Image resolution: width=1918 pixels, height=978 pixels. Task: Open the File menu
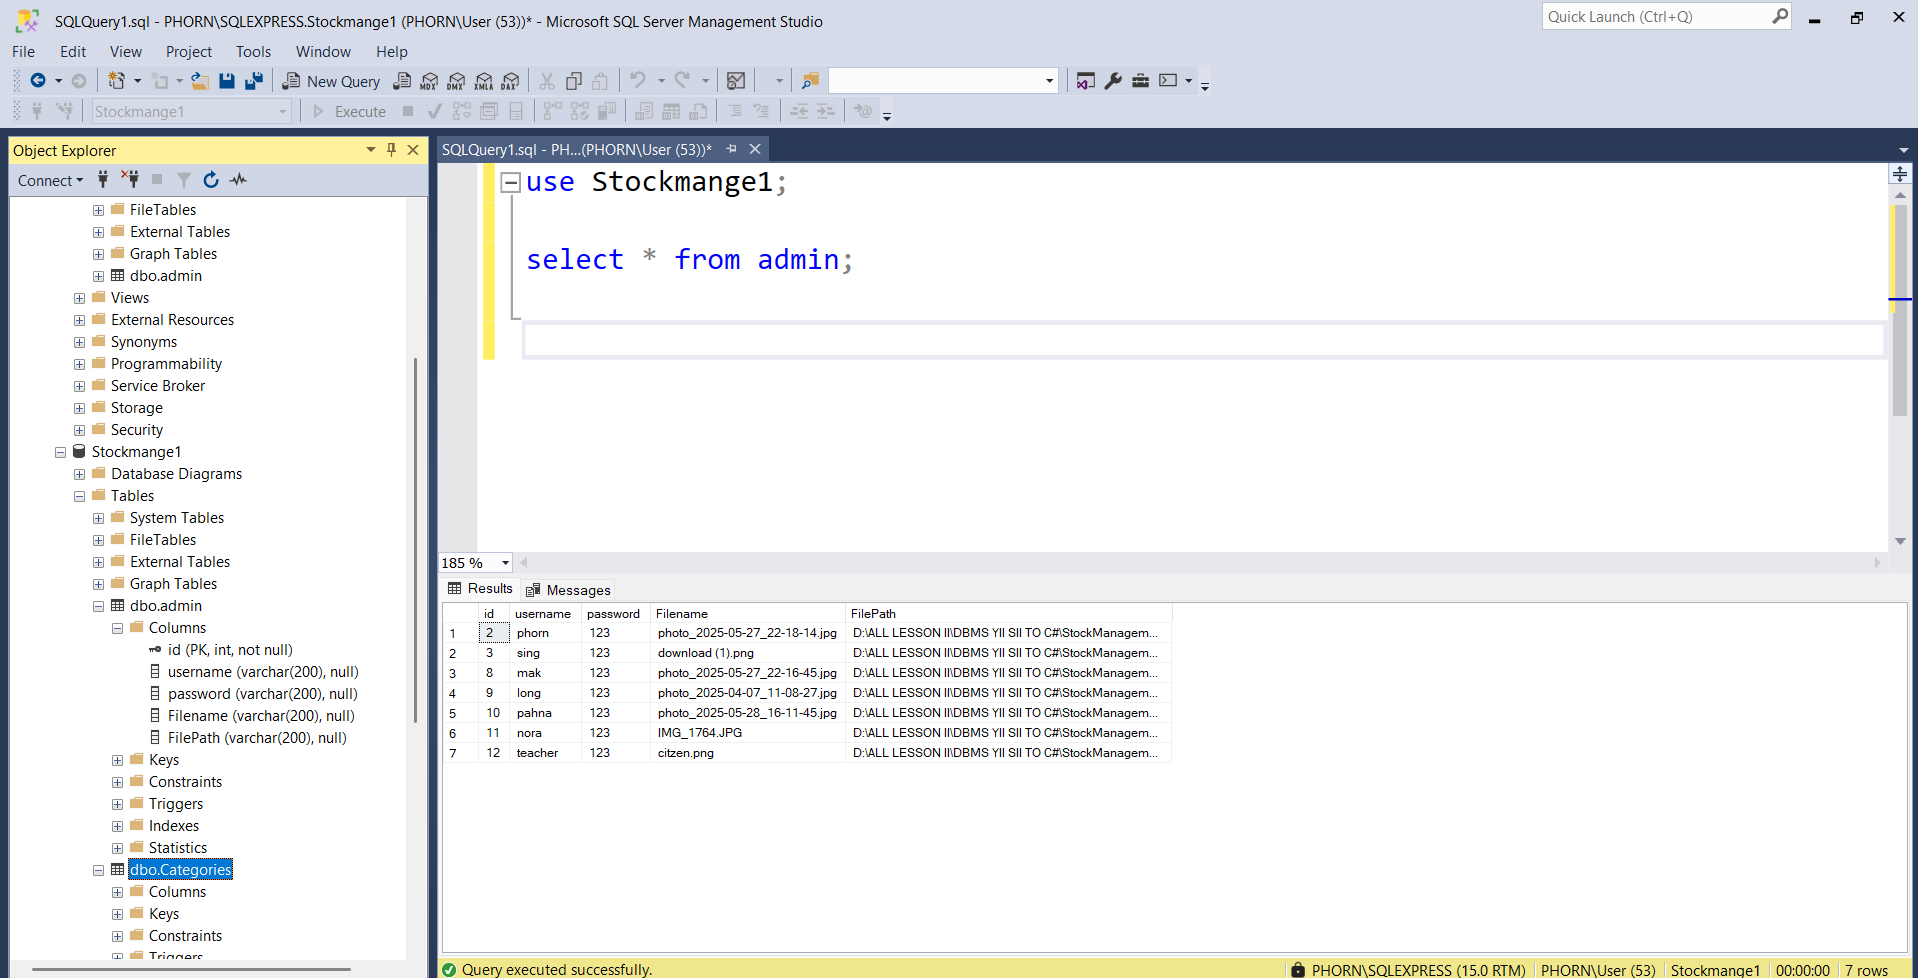tap(24, 52)
